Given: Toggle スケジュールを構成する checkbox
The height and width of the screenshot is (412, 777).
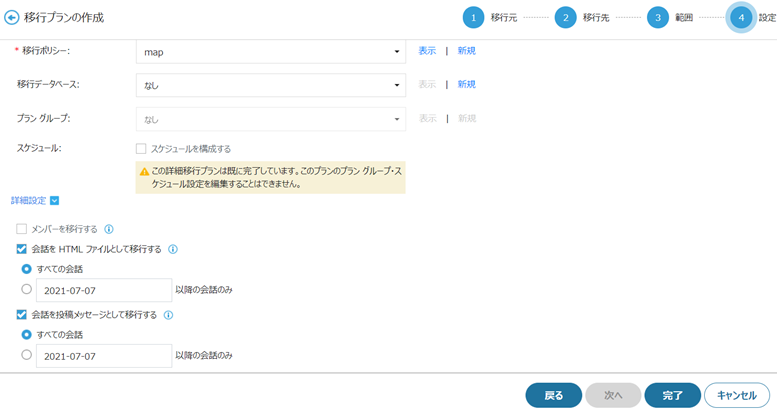Looking at the screenshot, I should [141, 149].
